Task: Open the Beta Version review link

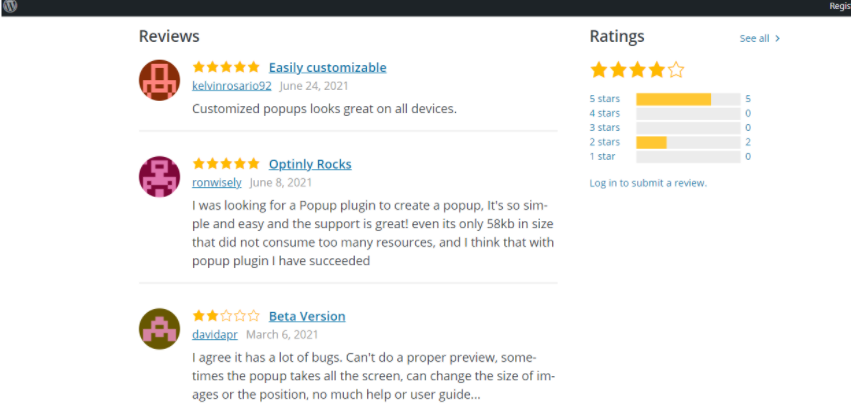Action: (x=307, y=316)
